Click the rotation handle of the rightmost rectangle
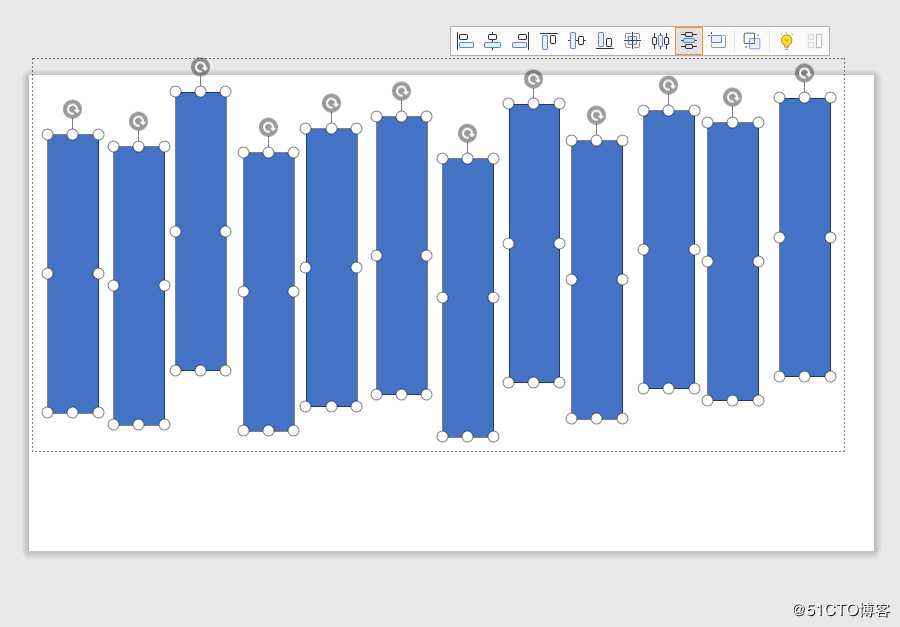900x627 pixels. tap(804, 73)
